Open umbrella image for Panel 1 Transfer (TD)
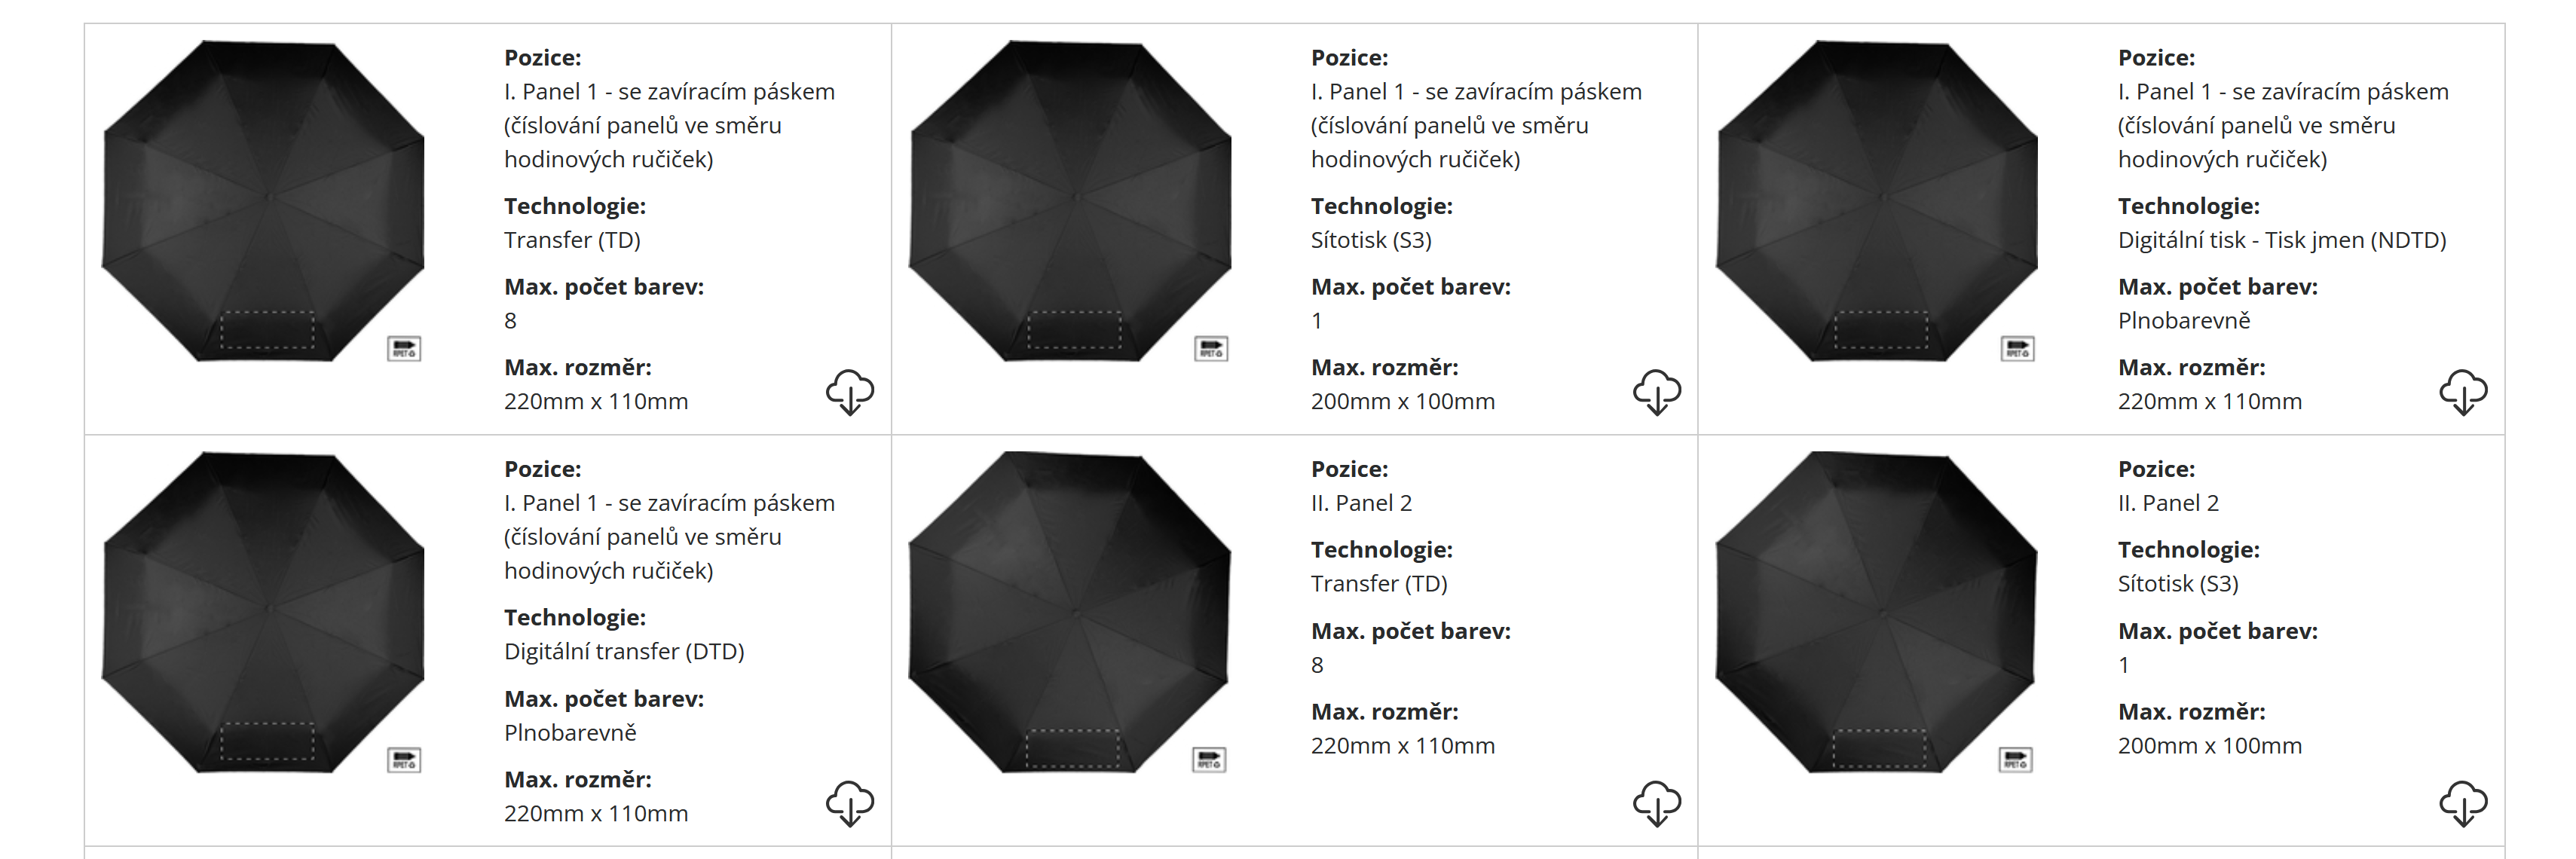Screen dimensions: 2576x859 point(264,200)
